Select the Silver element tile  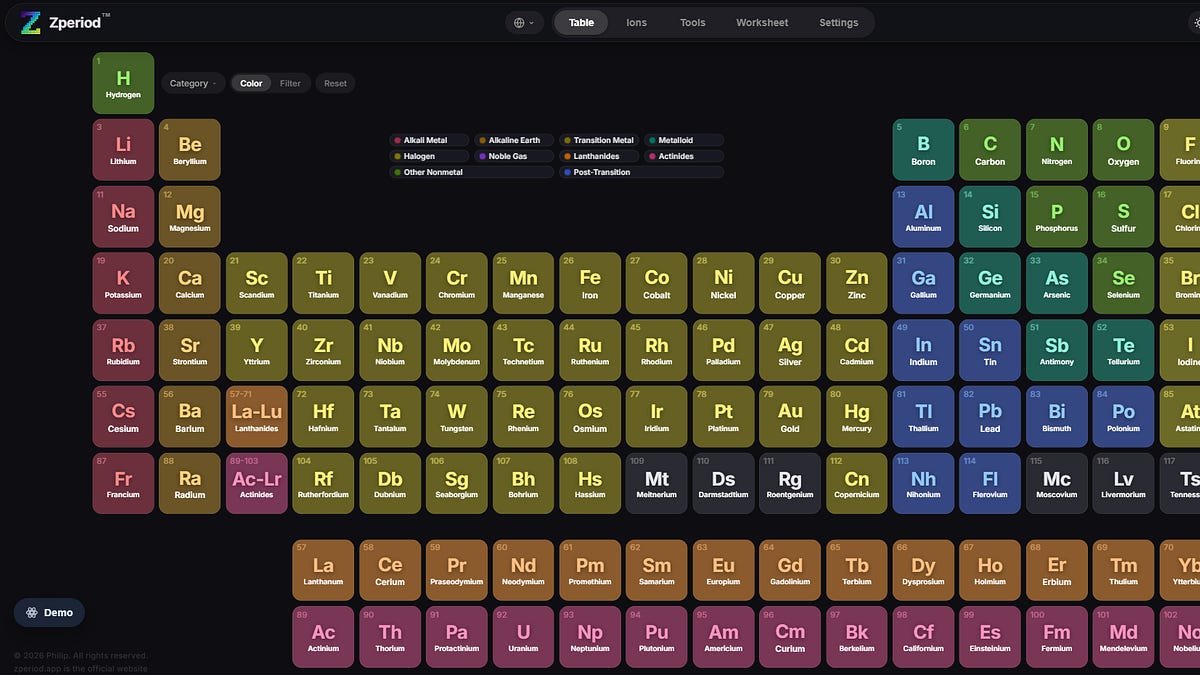(790, 350)
